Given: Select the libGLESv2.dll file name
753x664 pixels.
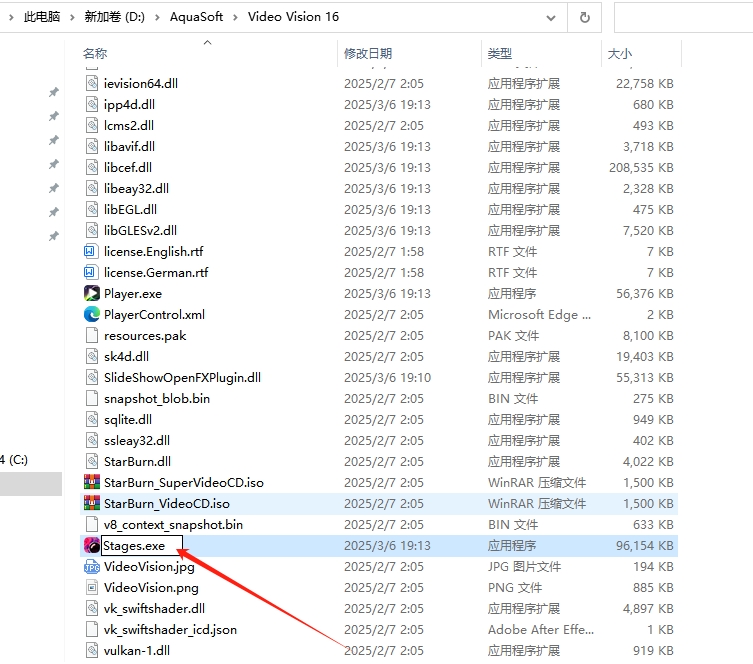Looking at the screenshot, I should pos(140,230).
